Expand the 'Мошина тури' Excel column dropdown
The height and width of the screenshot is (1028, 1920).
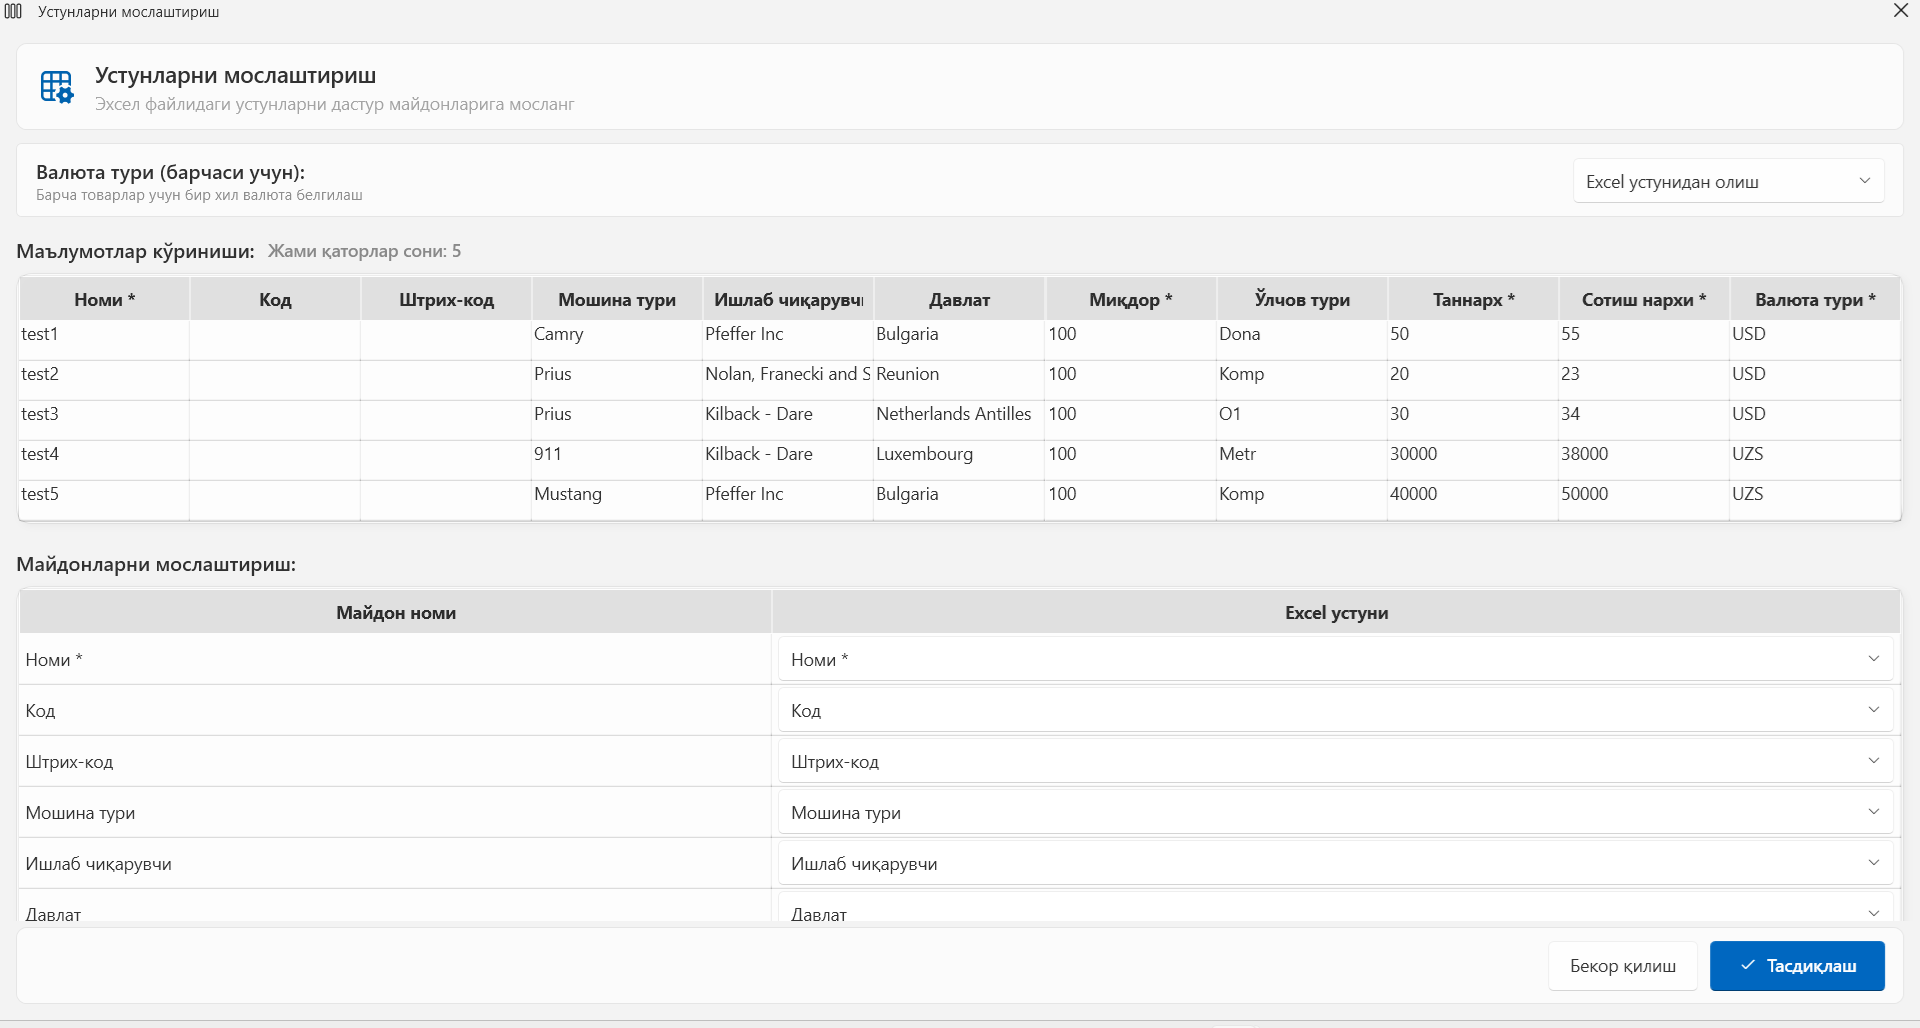click(1336, 812)
